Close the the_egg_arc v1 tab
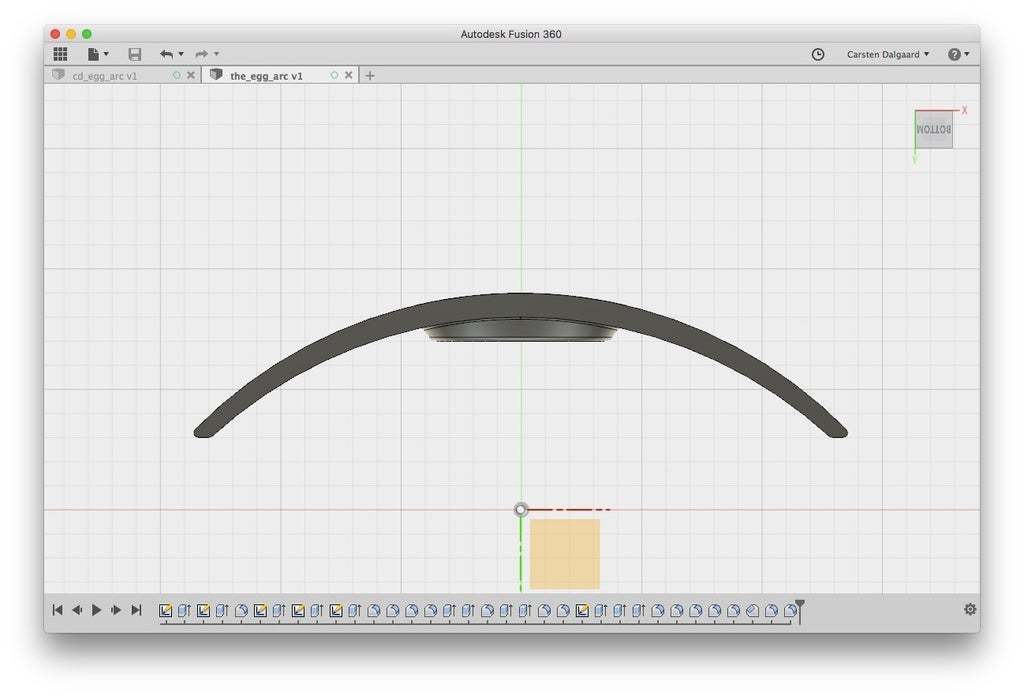This screenshot has width=1024, height=696. click(349, 75)
